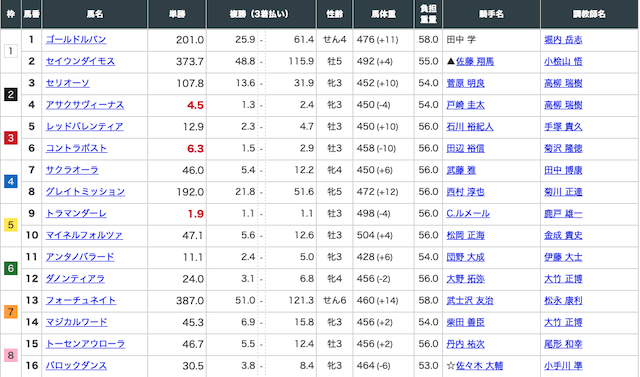This screenshot has height=377, width=640.
Task: Select win odds value 6.3
Action: [196, 149]
